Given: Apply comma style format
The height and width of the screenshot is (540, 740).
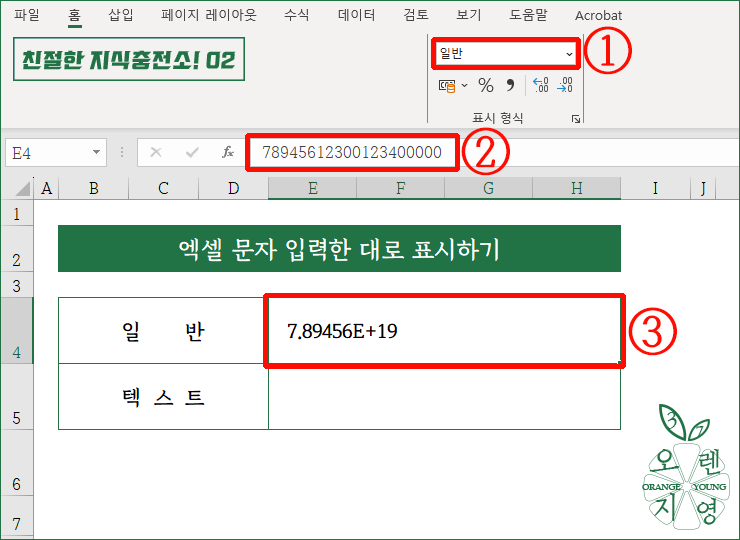Looking at the screenshot, I should 510,85.
